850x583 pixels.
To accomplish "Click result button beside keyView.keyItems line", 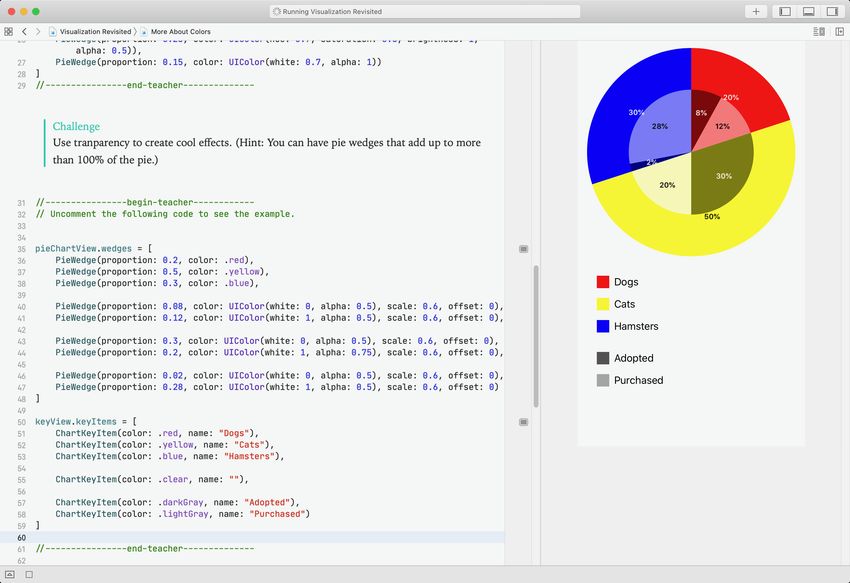I will coord(523,422).
